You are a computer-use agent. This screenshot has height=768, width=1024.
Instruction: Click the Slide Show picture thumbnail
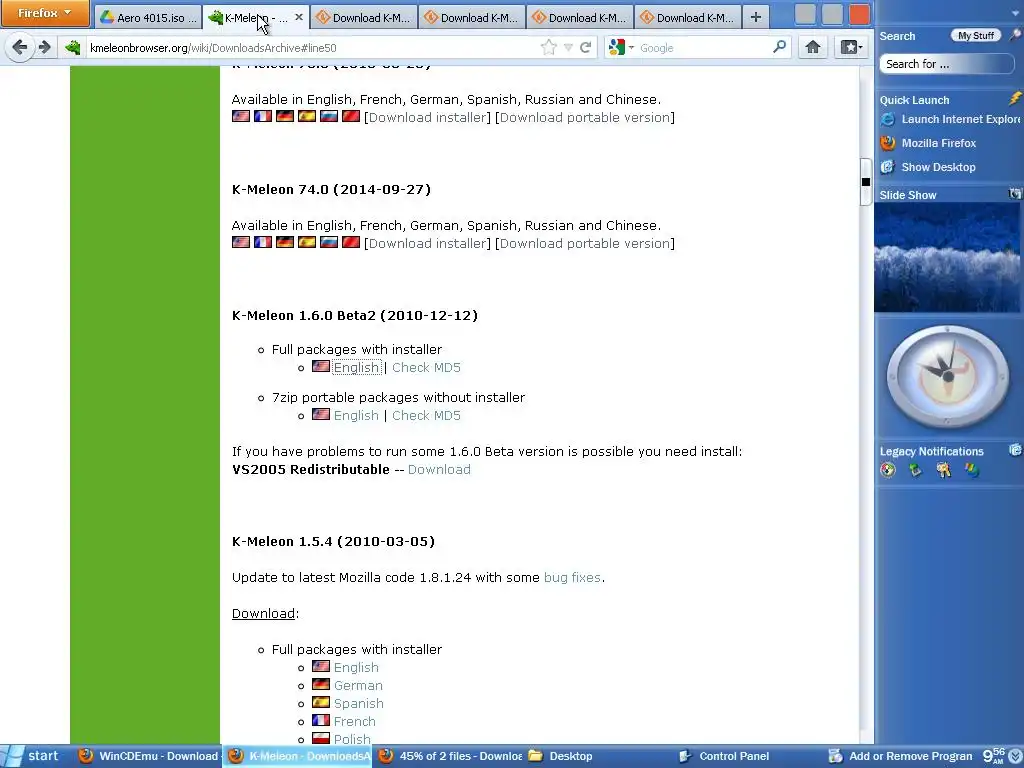tap(947, 257)
